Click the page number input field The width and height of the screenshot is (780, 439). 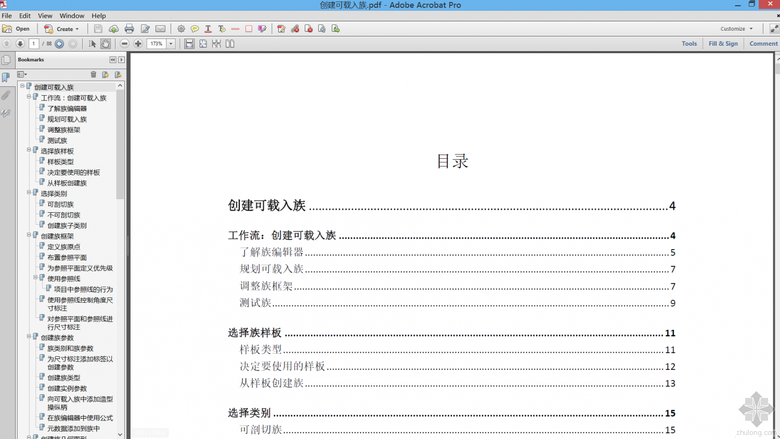[x=34, y=44]
